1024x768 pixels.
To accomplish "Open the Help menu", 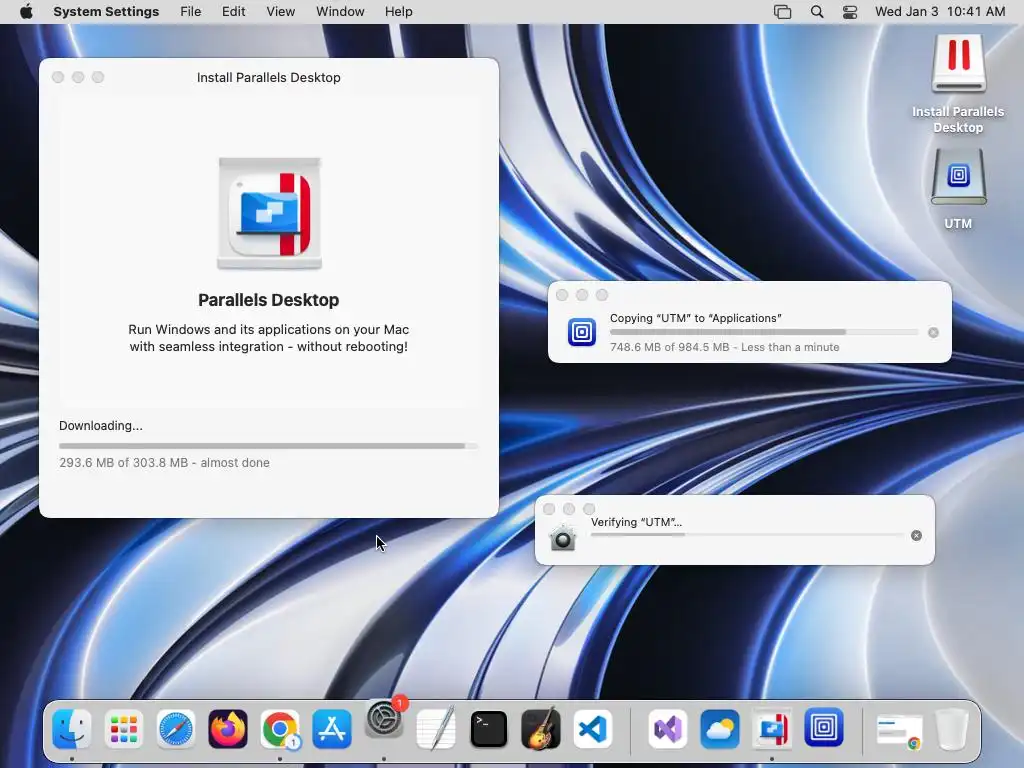I will pos(398,12).
